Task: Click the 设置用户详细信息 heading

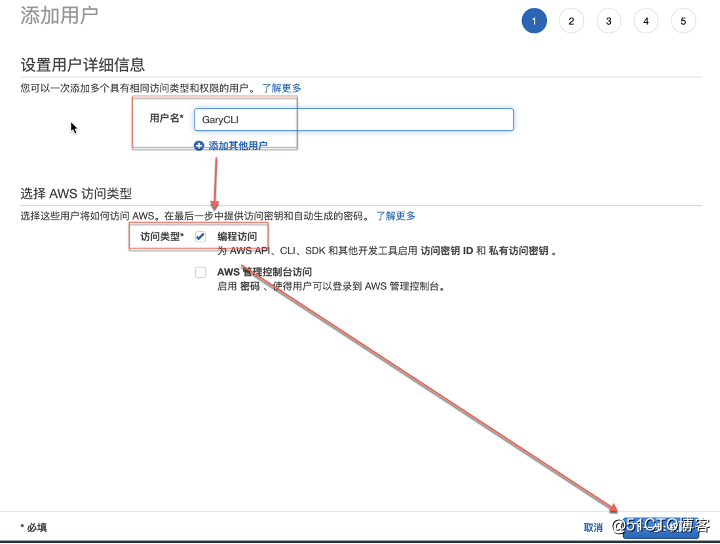Action: click(83, 65)
